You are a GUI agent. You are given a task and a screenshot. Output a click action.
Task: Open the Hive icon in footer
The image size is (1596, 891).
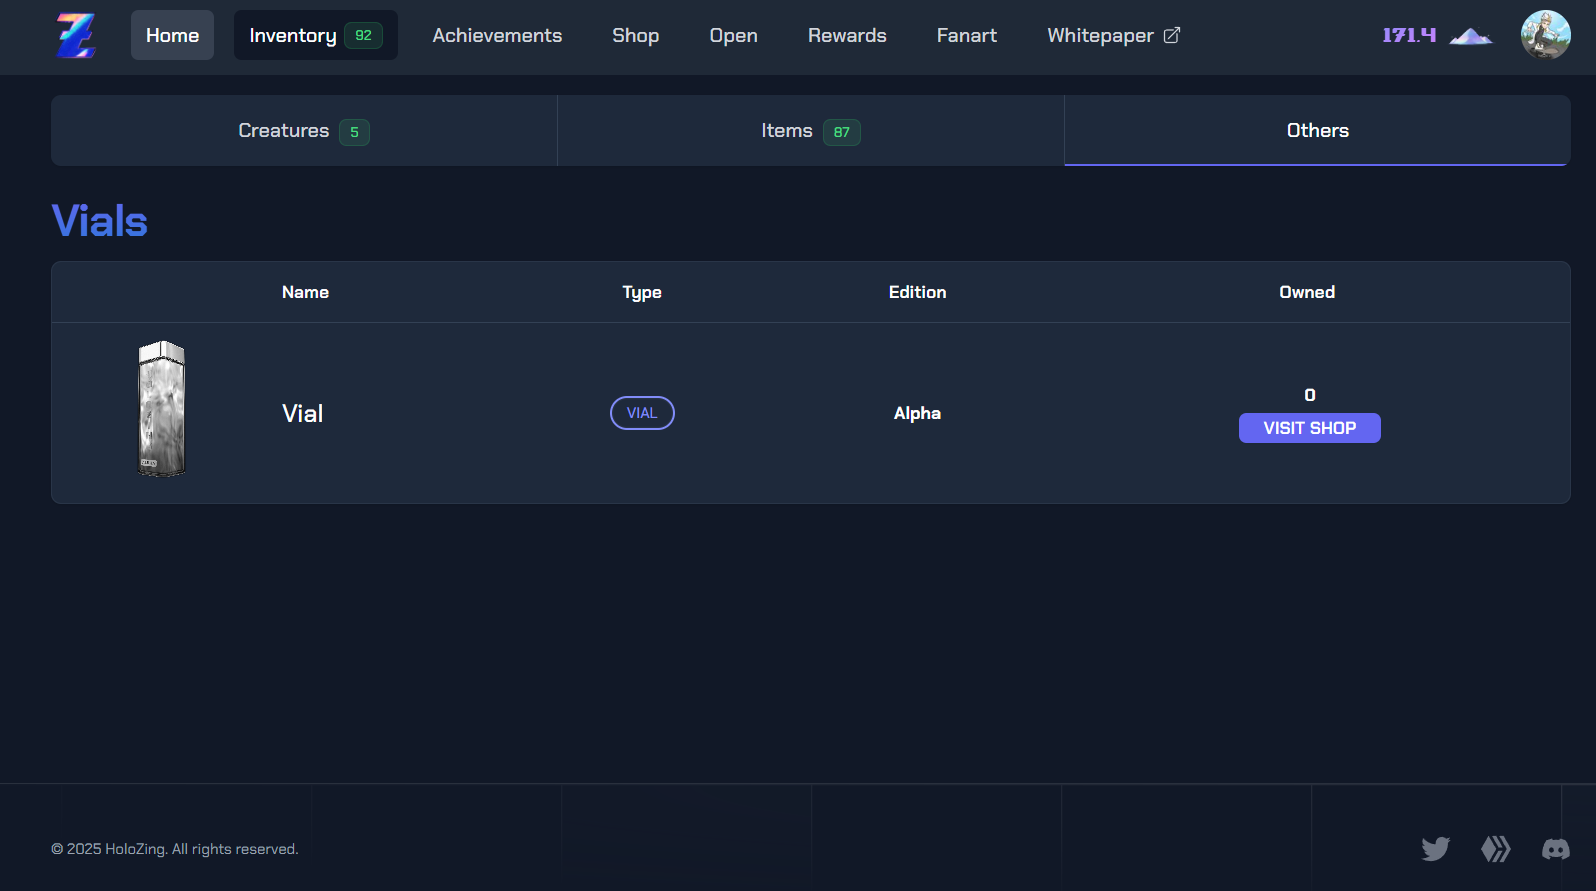[1495, 849]
